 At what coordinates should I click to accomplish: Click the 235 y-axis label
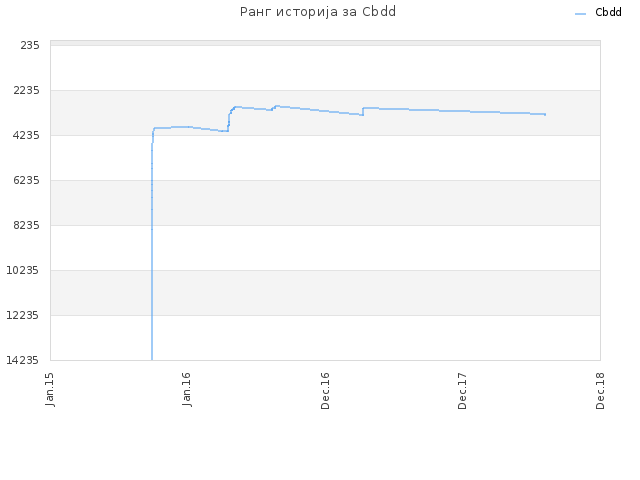click(30, 45)
